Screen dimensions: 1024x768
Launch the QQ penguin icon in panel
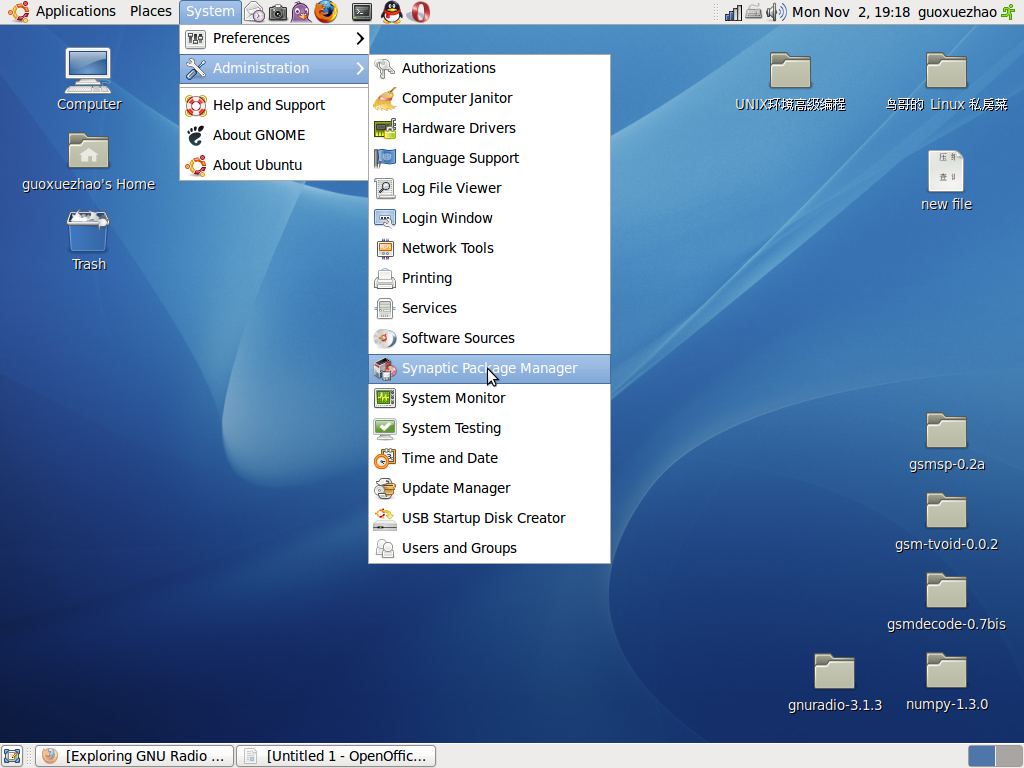point(391,12)
